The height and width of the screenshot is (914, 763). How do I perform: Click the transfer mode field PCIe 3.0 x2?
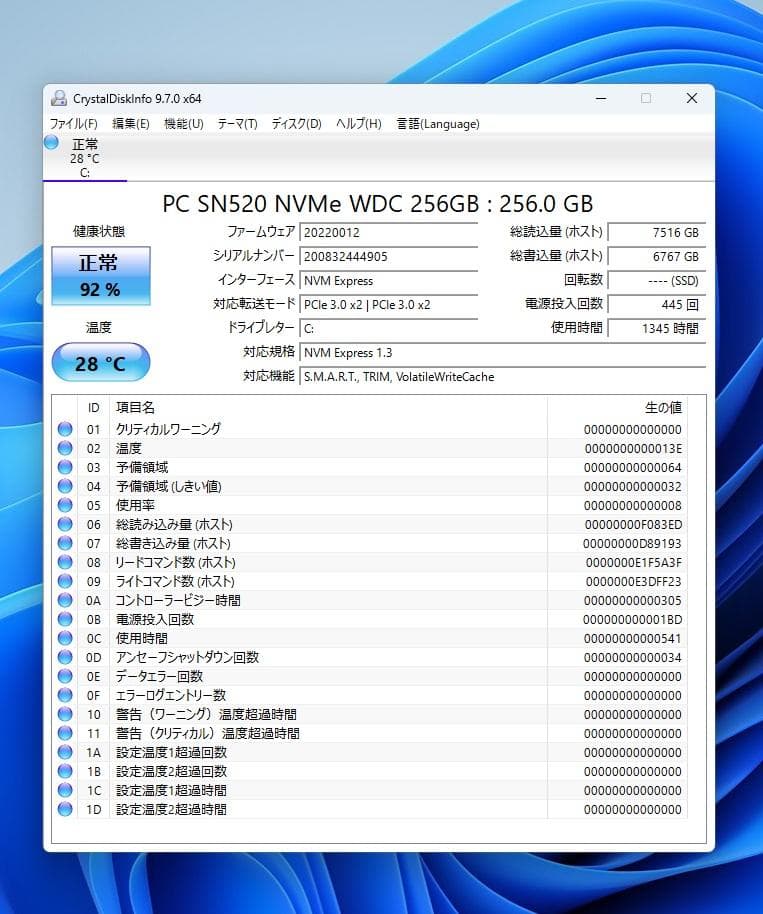pos(388,304)
